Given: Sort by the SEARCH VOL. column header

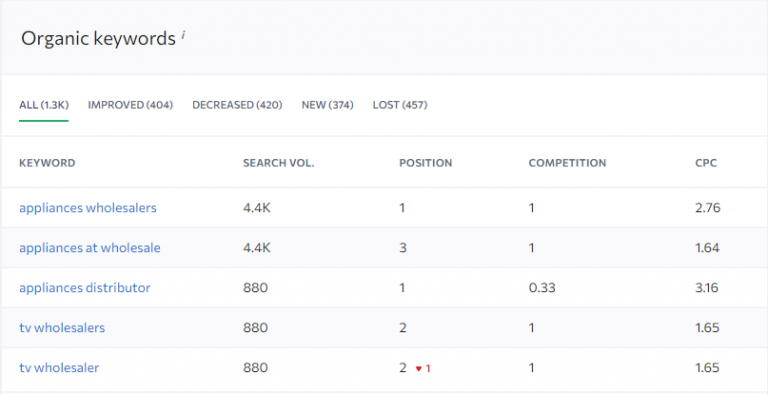Looking at the screenshot, I should point(279,163).
